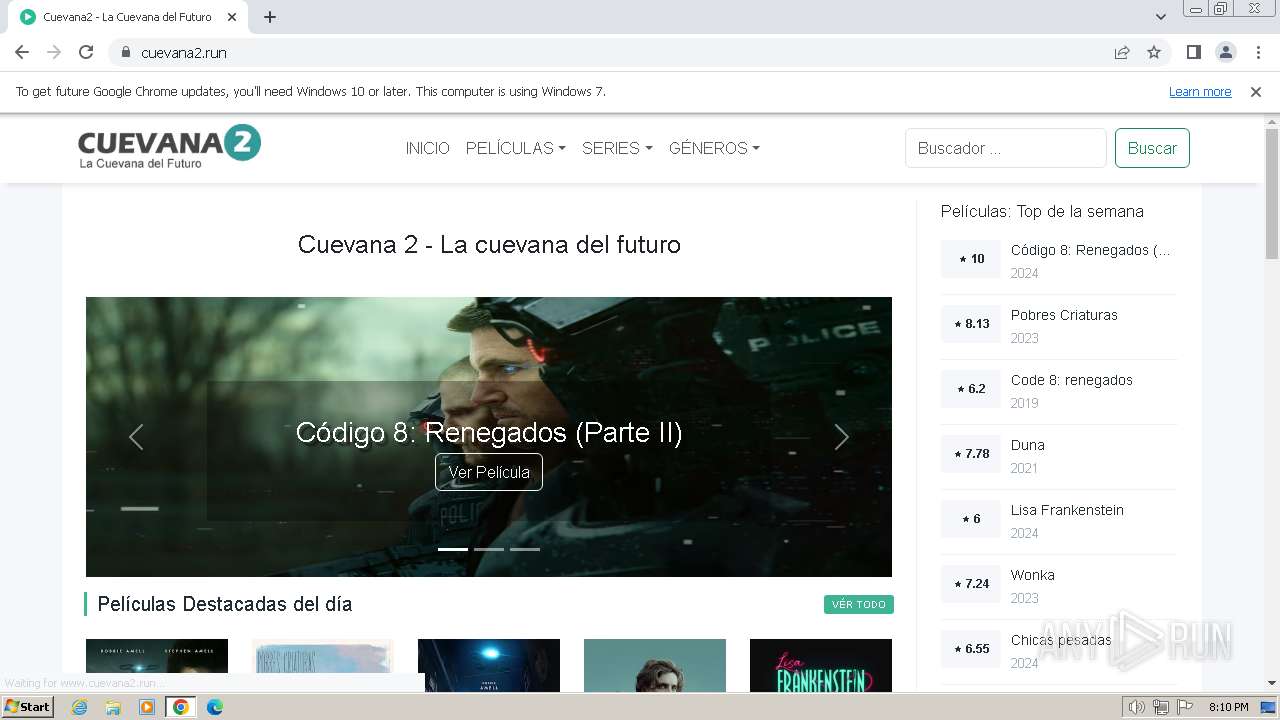1280x720 pixels.
Task: Open the third featured poster with blue light
Action: point(489,665)
